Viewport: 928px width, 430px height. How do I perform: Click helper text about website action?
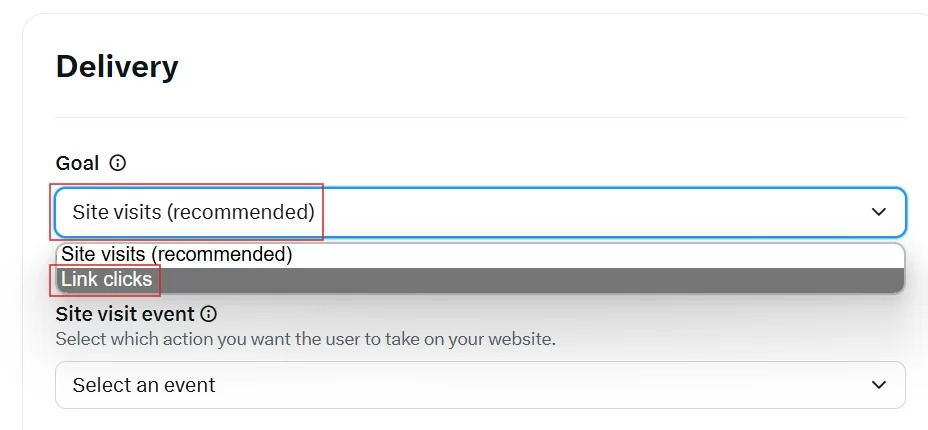[x=305, y=339]
